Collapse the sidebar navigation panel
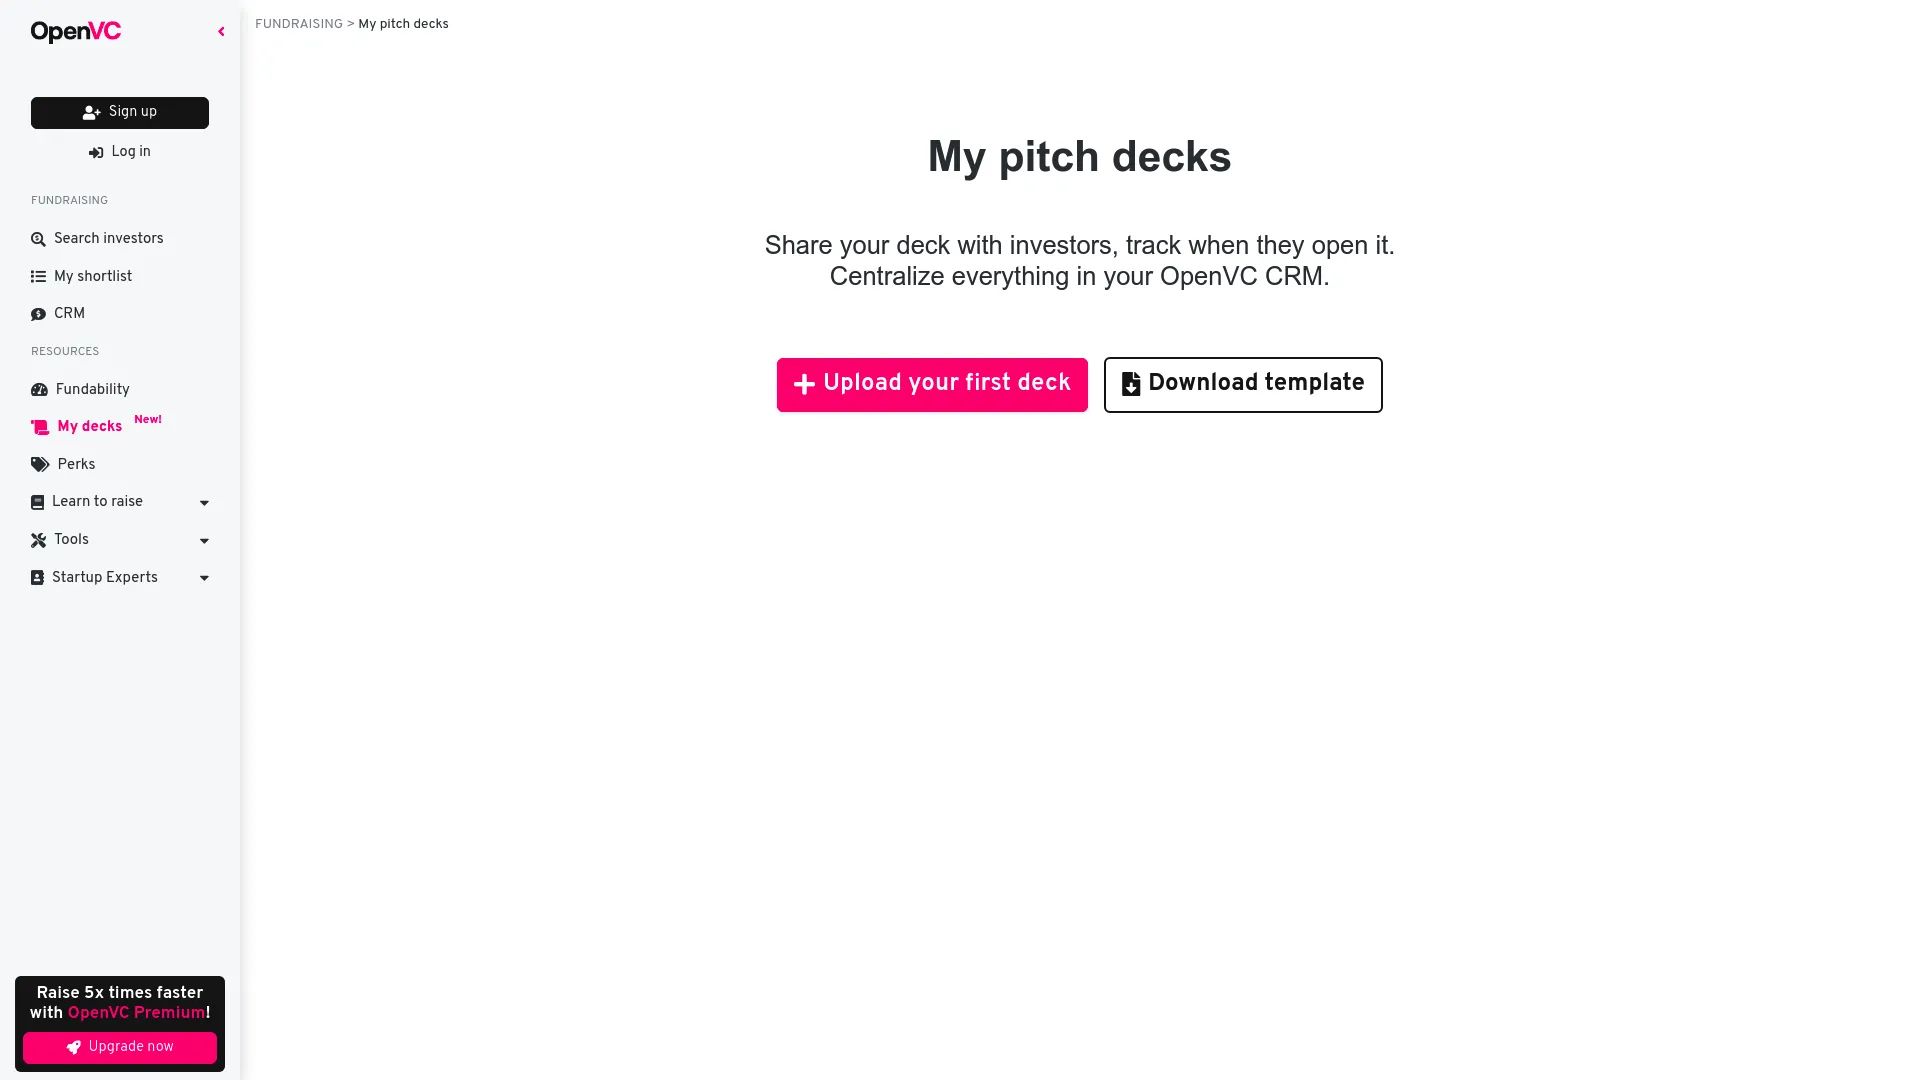The image size is (1920, 1080). pos(220,32)
